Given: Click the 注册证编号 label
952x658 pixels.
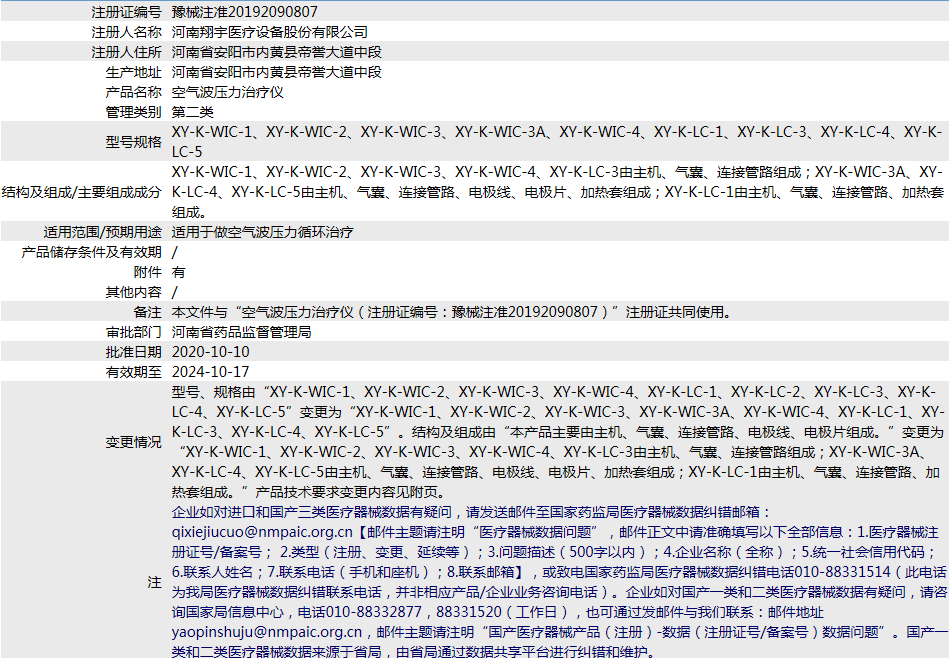Looking at the screenshot, I should point(126,12).
